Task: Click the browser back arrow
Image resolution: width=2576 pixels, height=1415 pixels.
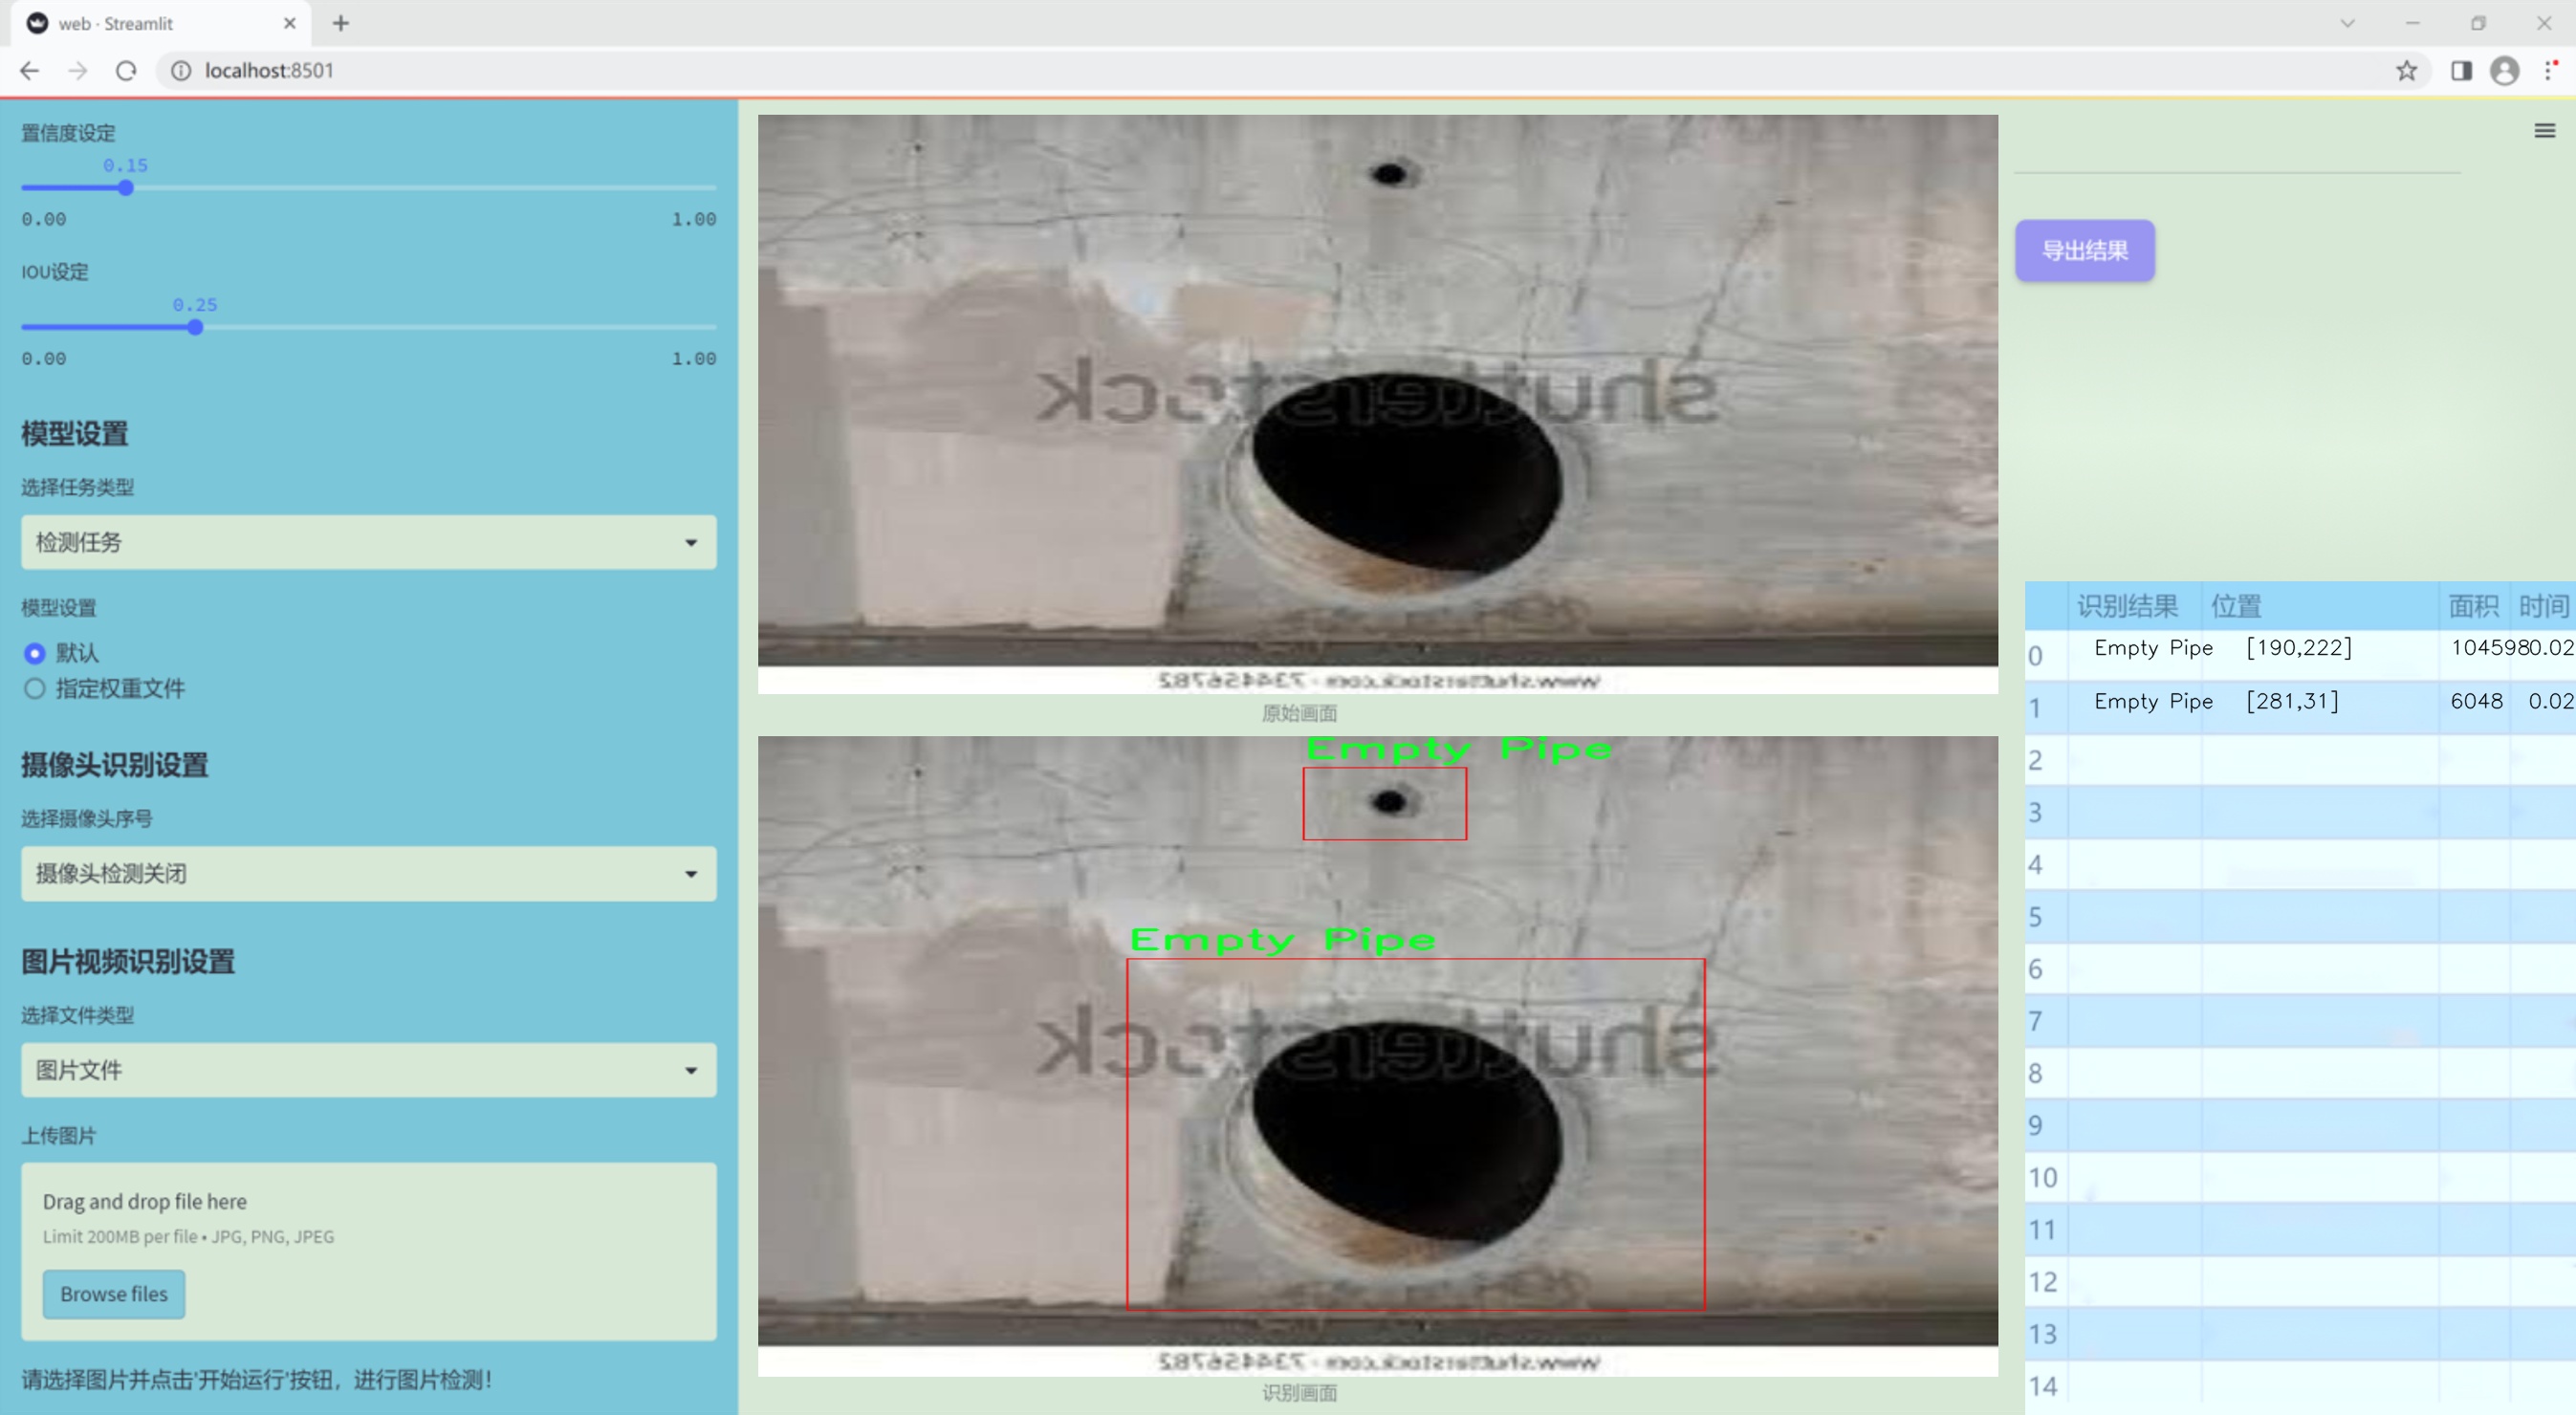Action: [30, 70]
